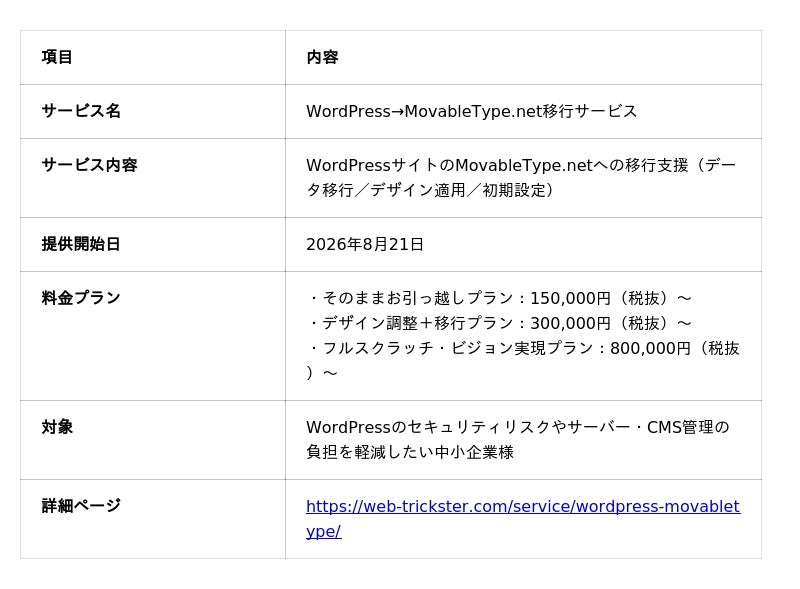The width and height of the screenshot is (800, 589).
Task: Click the デザイン調整＋移行プラン 300,000円 line
Action: [499, 323]
